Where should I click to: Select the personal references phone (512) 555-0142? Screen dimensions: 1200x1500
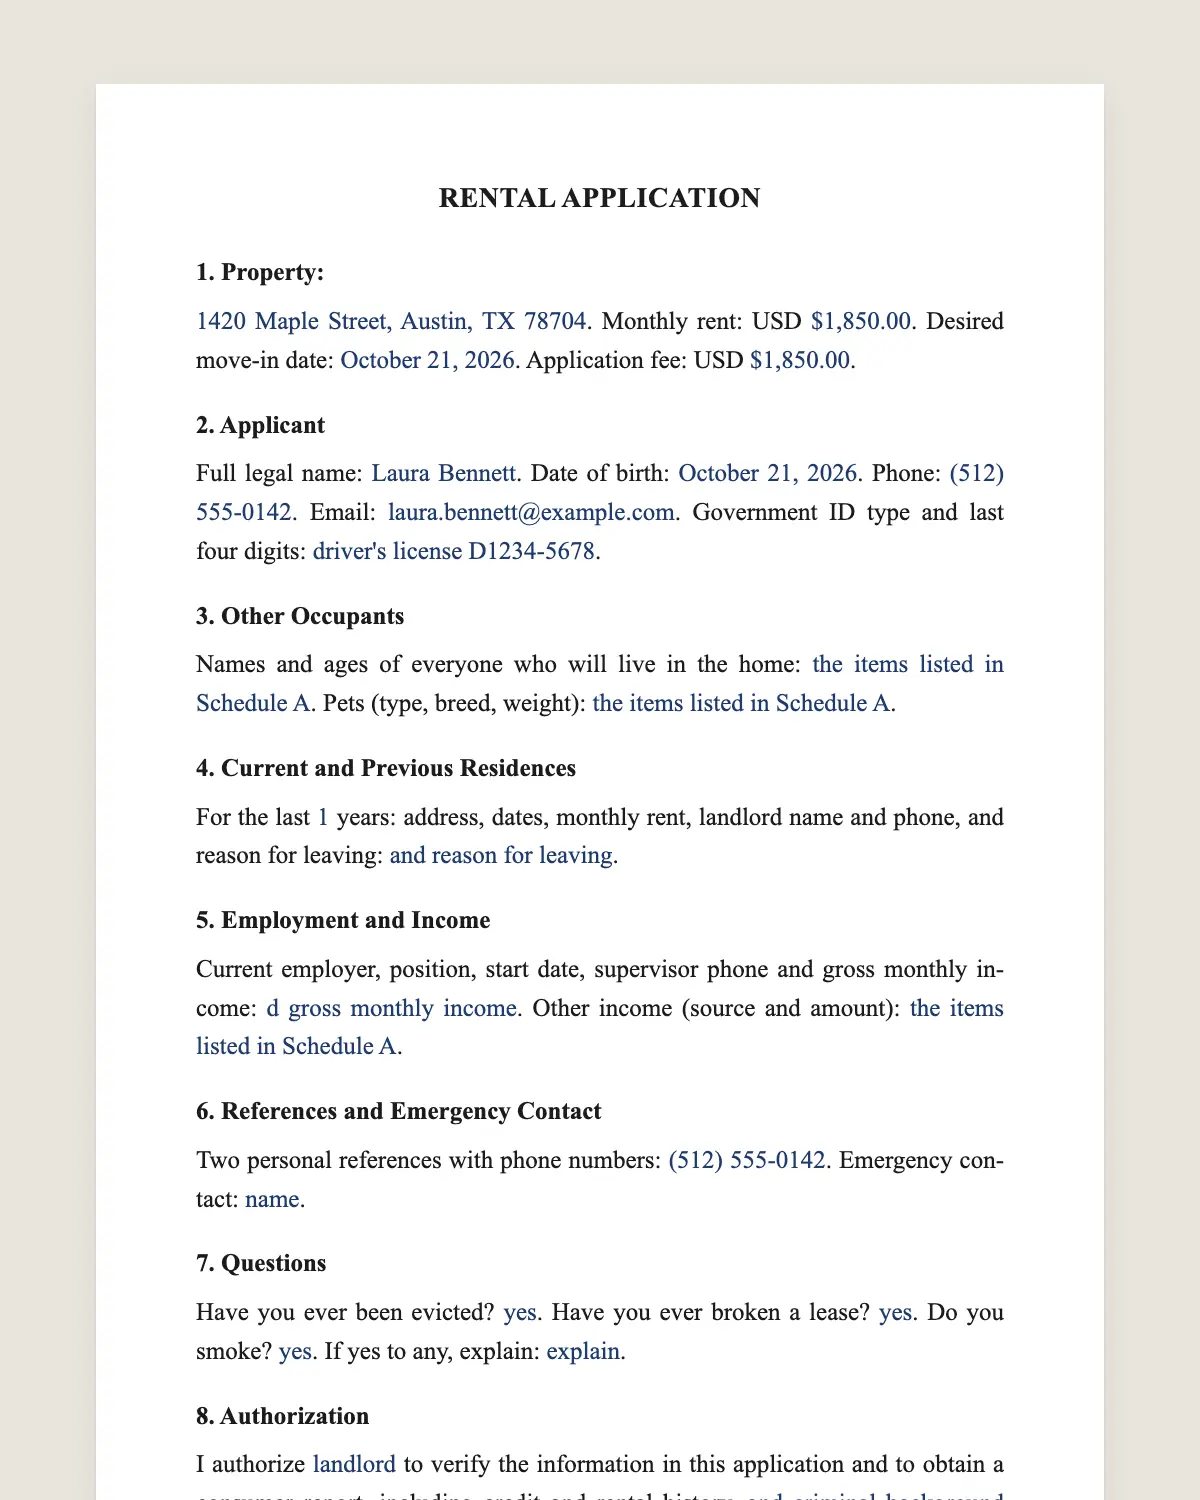[747, 1160]
